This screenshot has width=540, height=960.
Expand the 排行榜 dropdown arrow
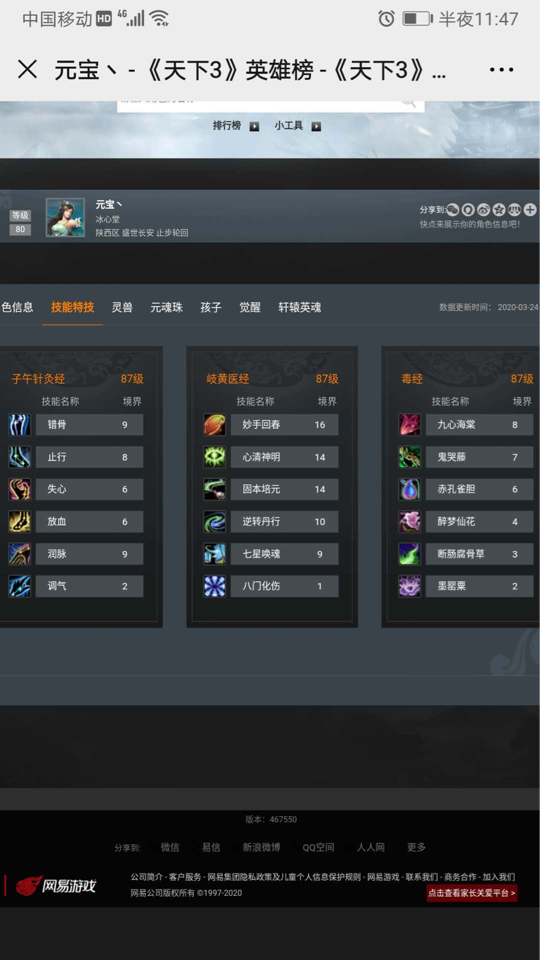255,126
